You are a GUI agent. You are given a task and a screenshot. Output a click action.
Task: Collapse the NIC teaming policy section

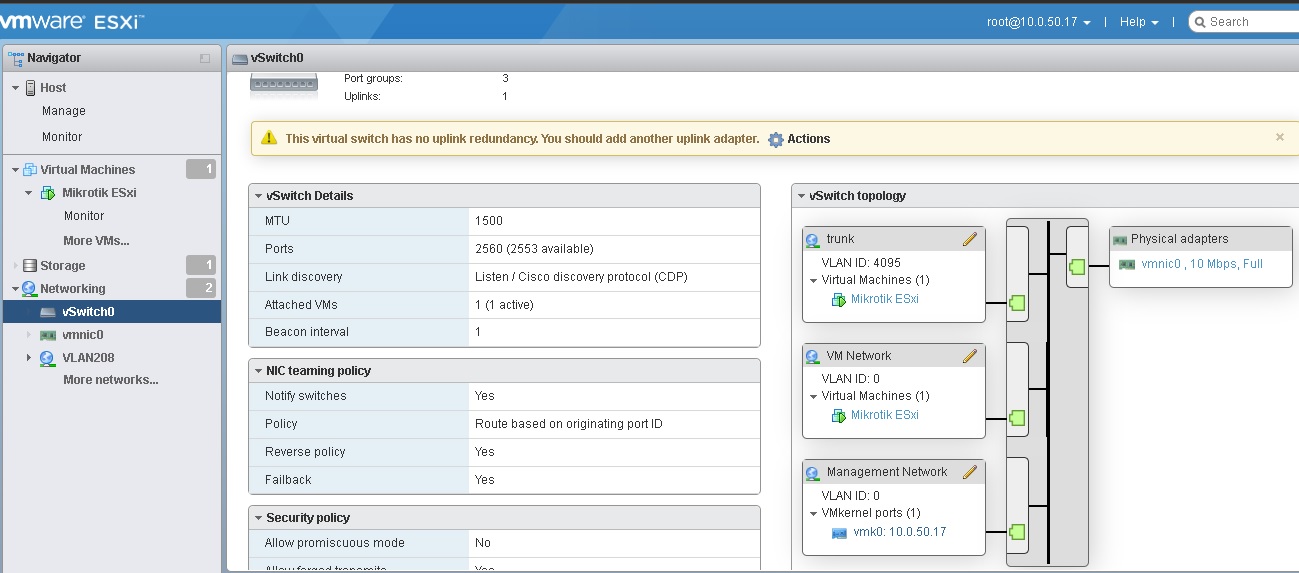click(258, 371)
